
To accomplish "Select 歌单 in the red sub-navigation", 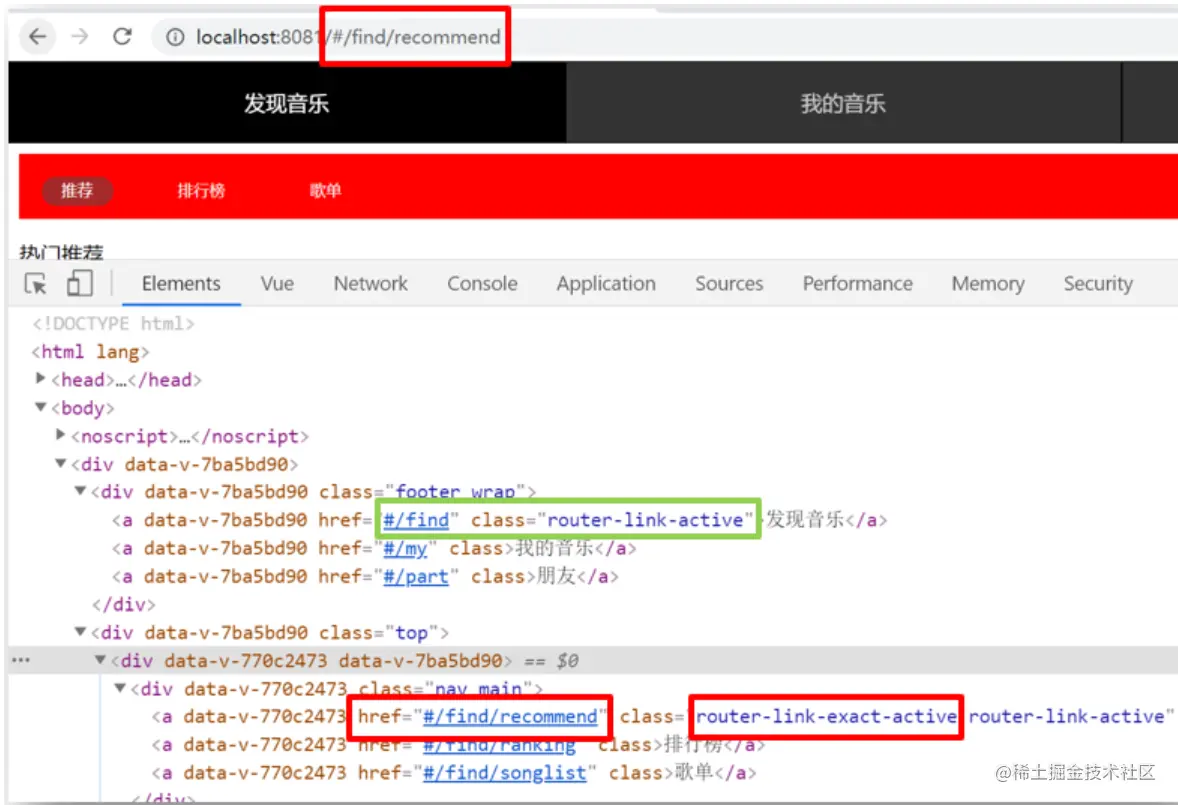I will click(x=325, y=190).
